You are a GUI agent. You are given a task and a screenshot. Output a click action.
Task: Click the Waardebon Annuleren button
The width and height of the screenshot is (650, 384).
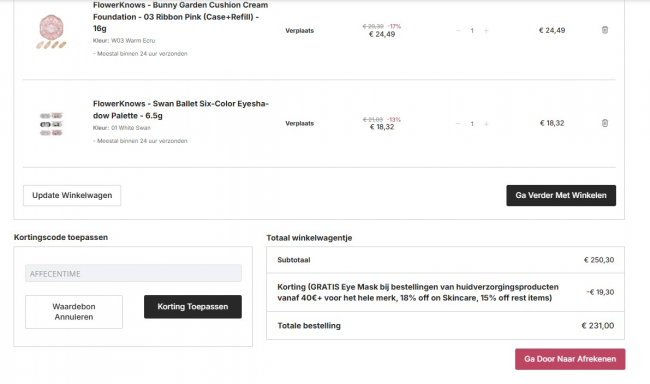[74, 312]
